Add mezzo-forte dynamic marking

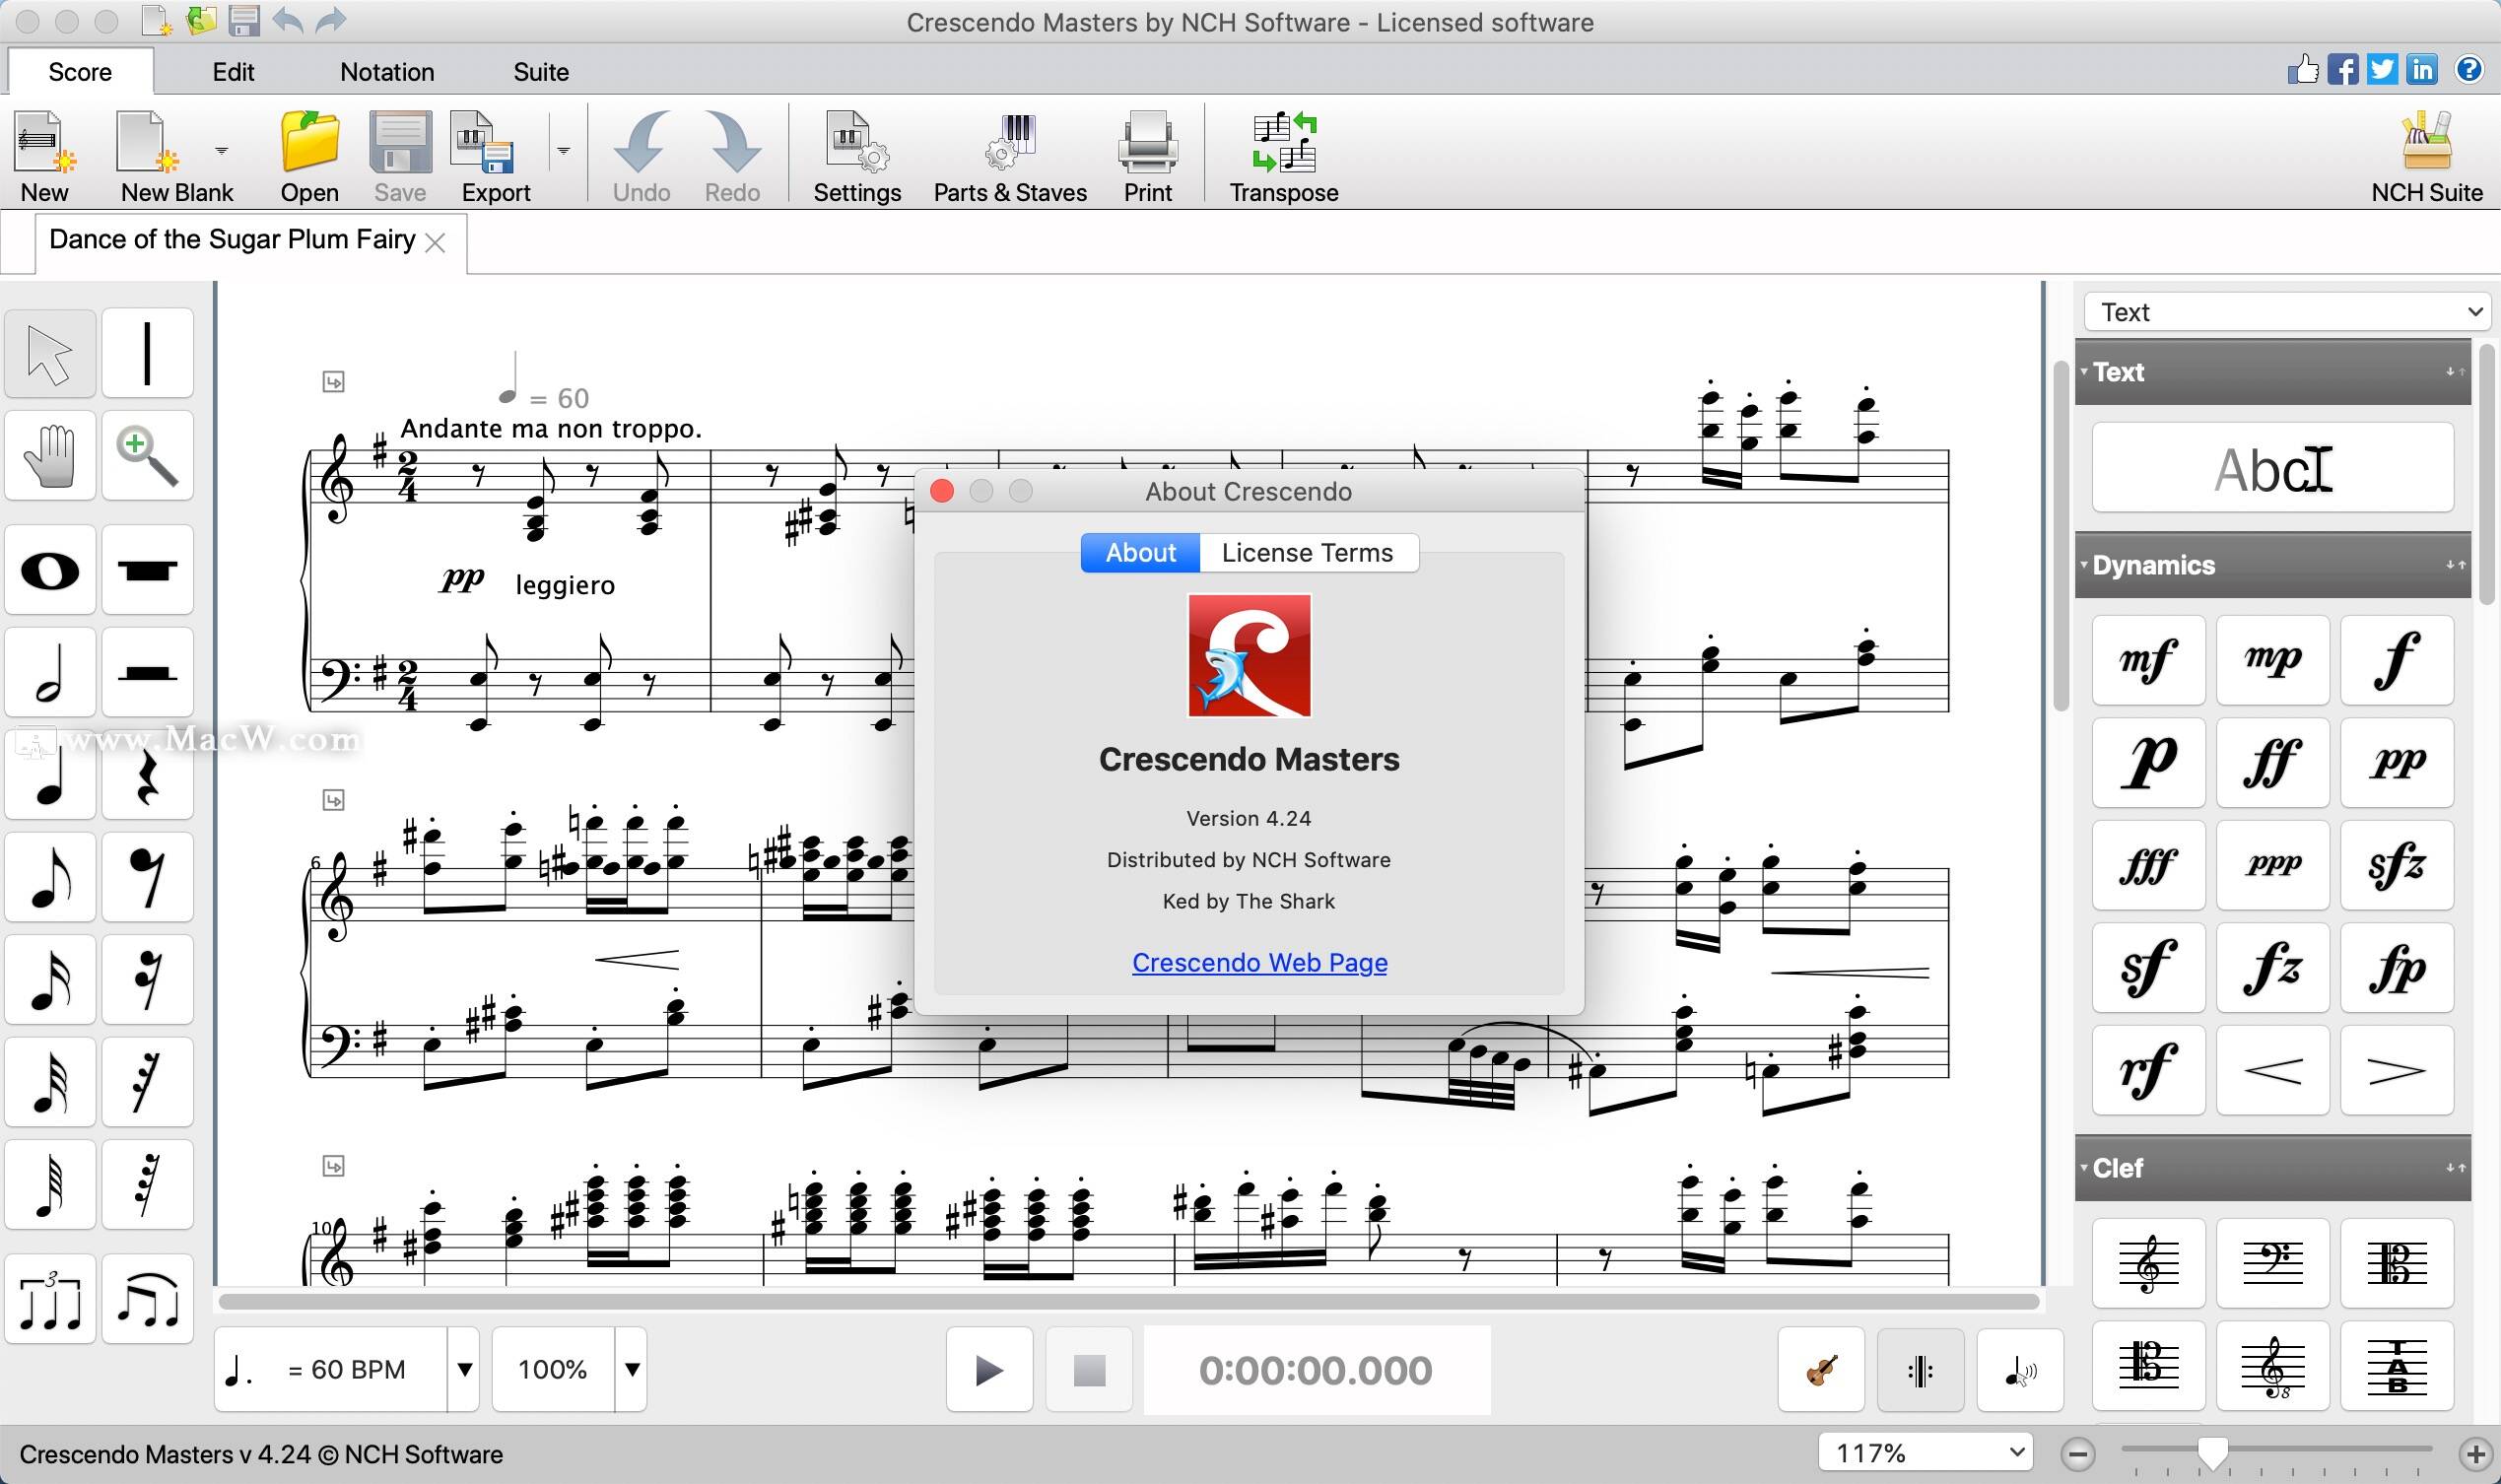coord(2148,660)
